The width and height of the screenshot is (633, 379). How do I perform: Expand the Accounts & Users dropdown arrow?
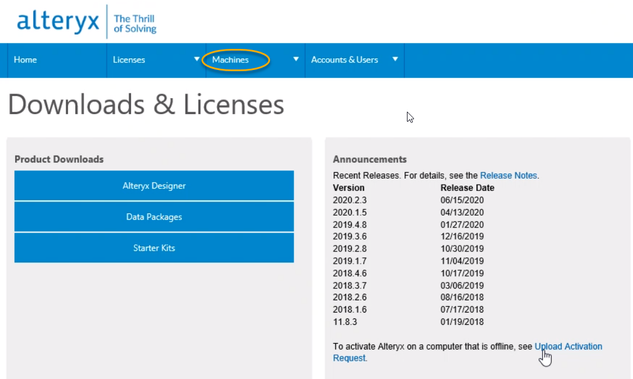(x=395, y=59)
